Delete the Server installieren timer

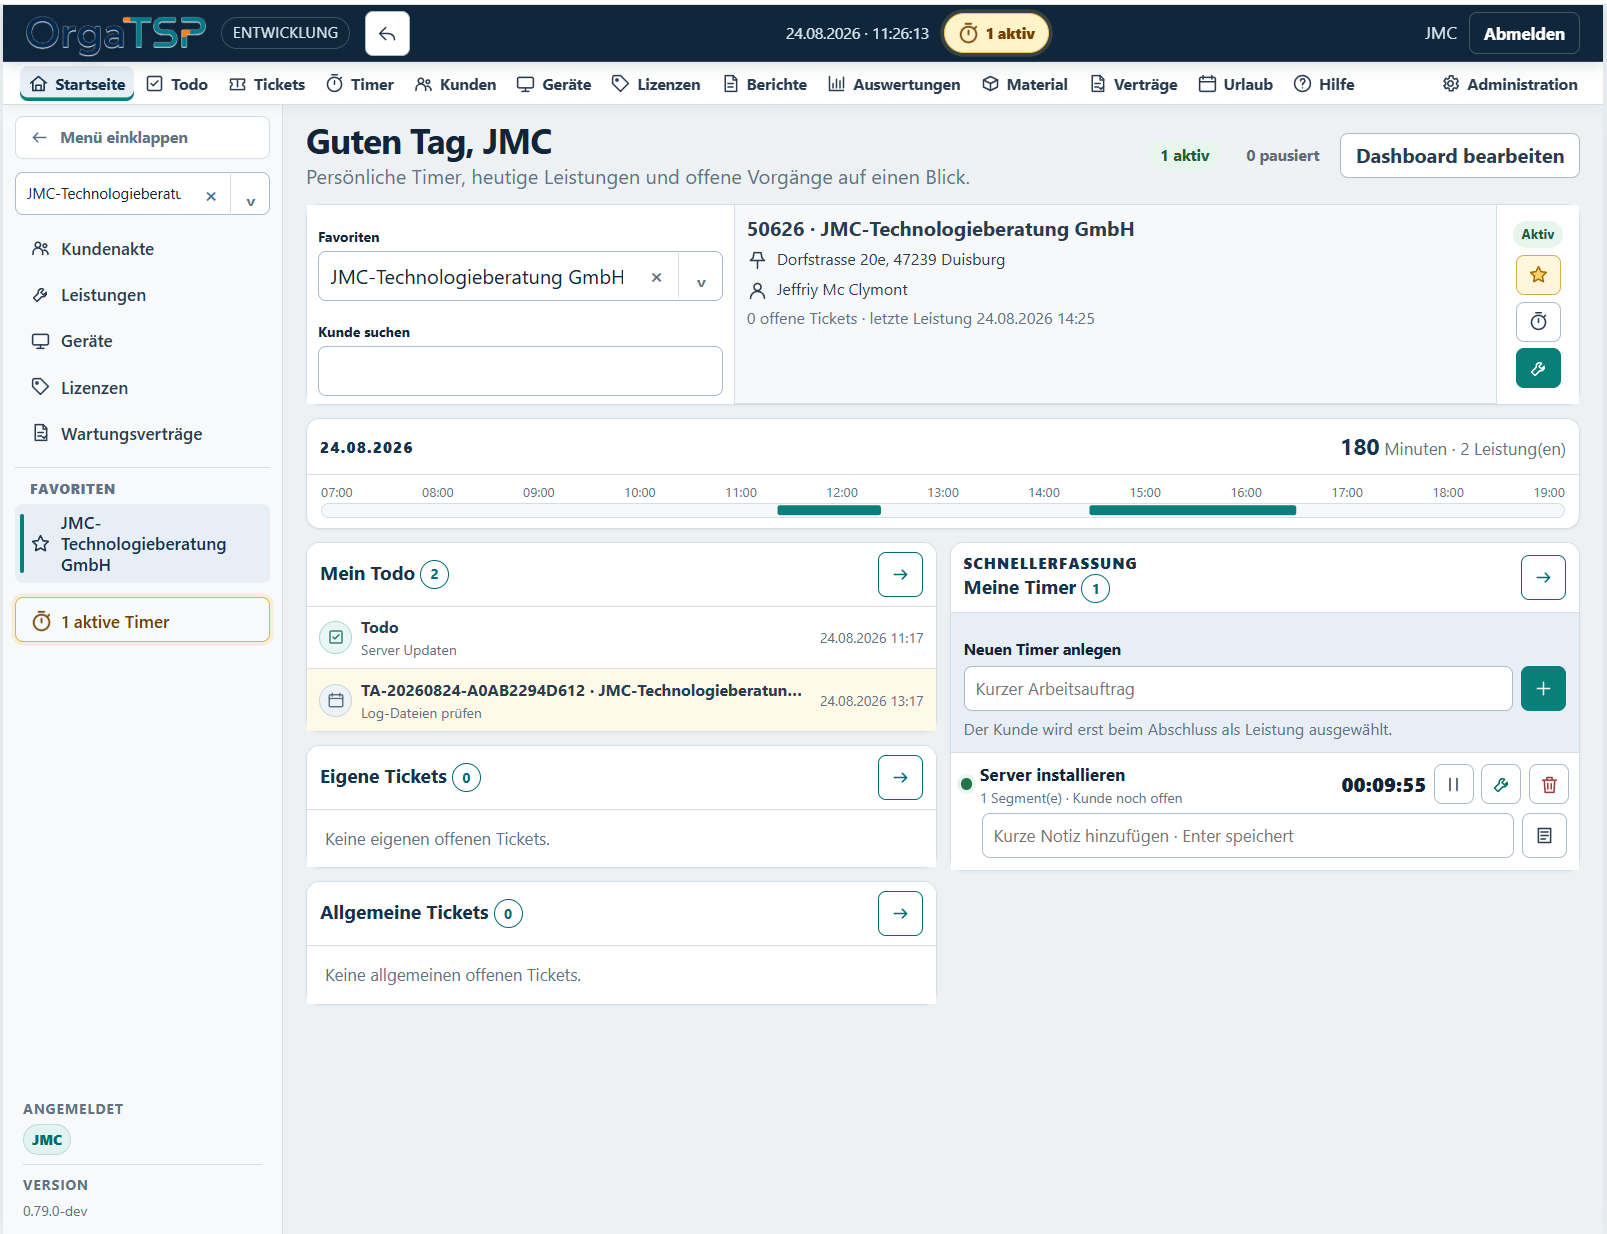coord(1549,784)
